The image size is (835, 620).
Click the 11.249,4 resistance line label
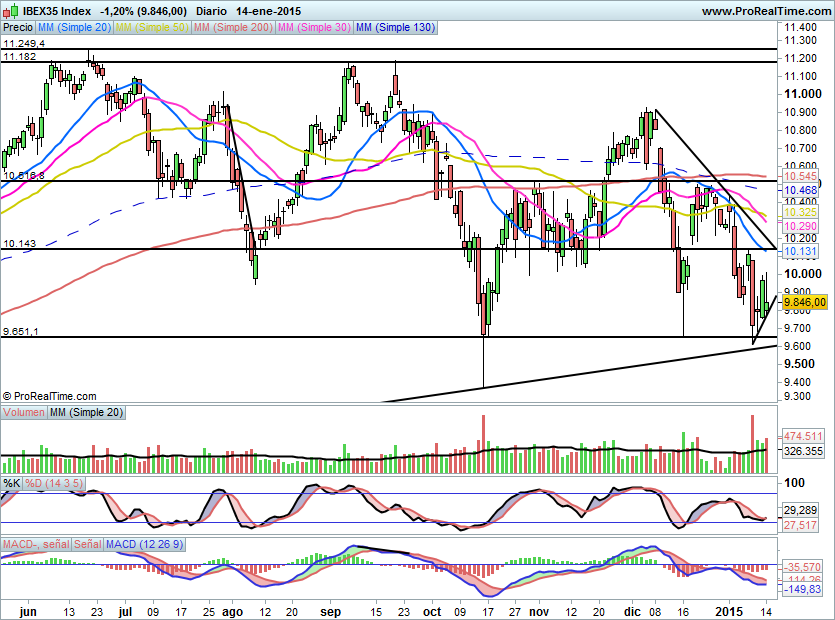(23, 43)
